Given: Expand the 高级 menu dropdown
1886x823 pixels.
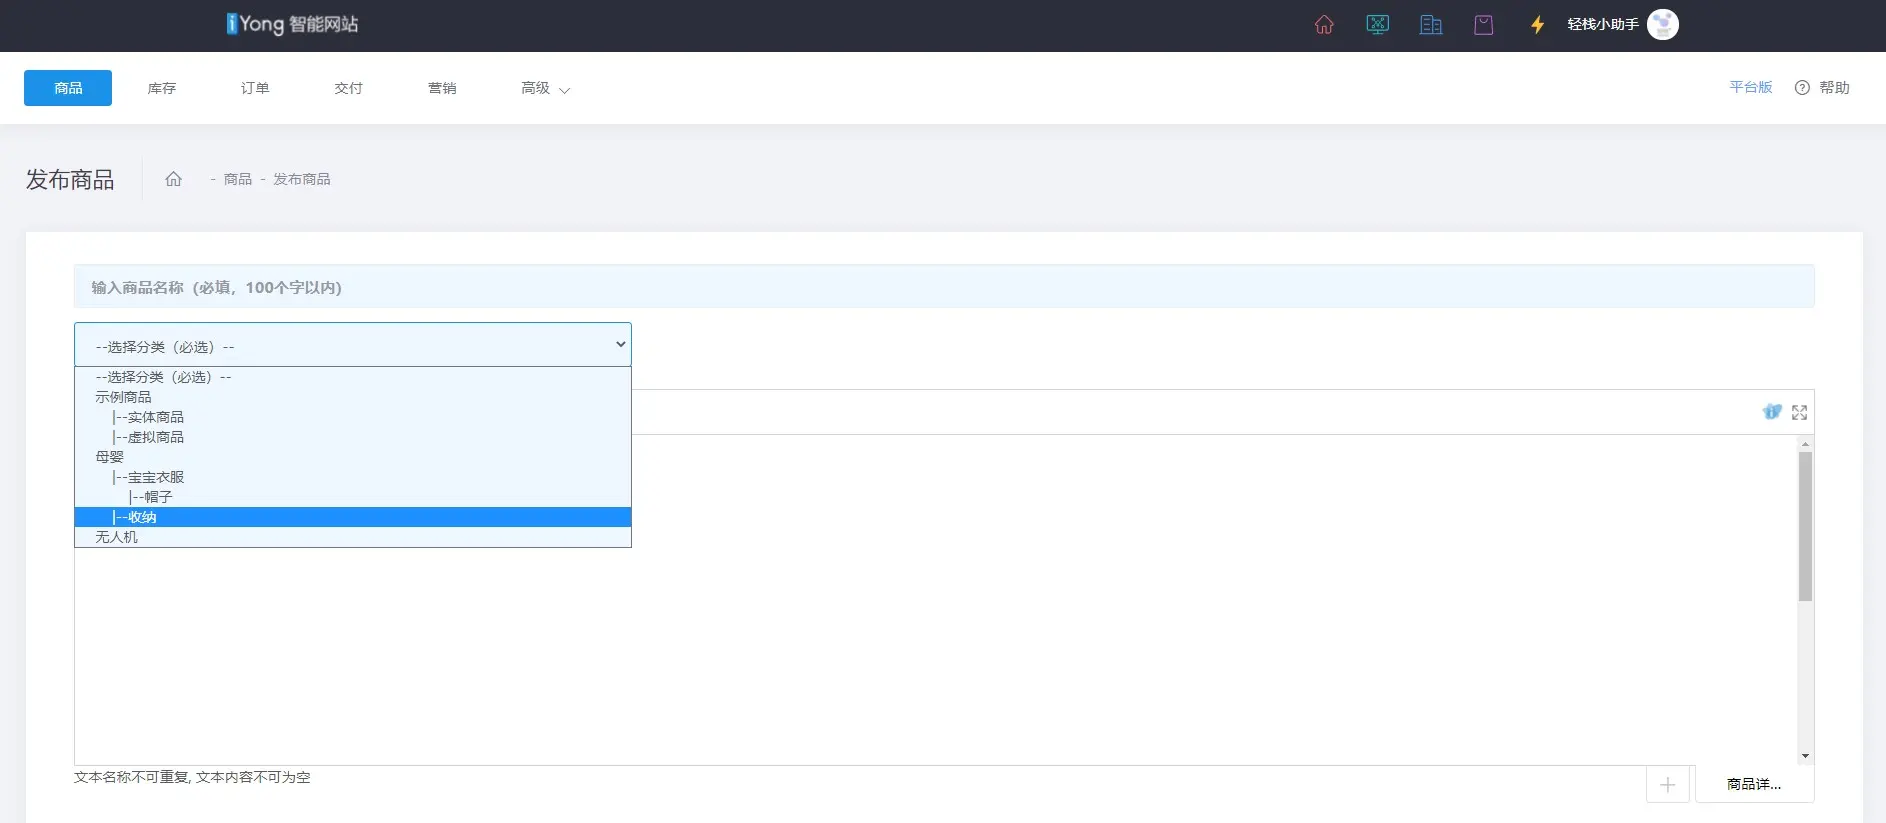Looking at the screenshot, I should (x=545, y=88).
